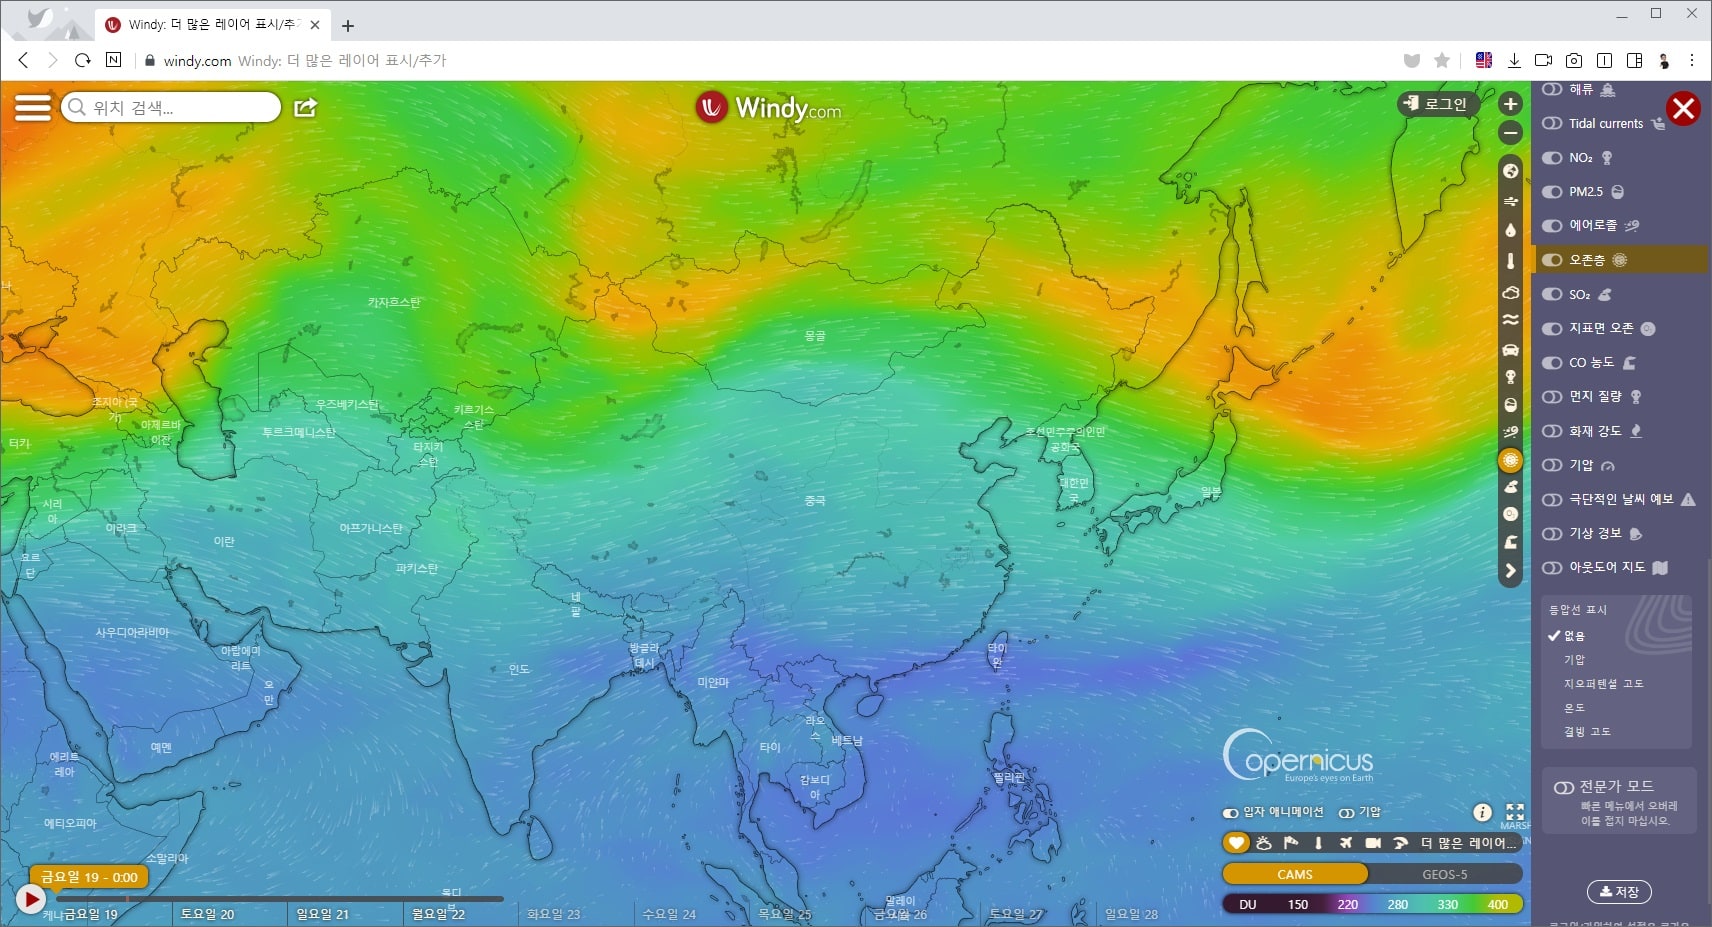
Task: Select the waves layer icon
Action: (1510, 320)
